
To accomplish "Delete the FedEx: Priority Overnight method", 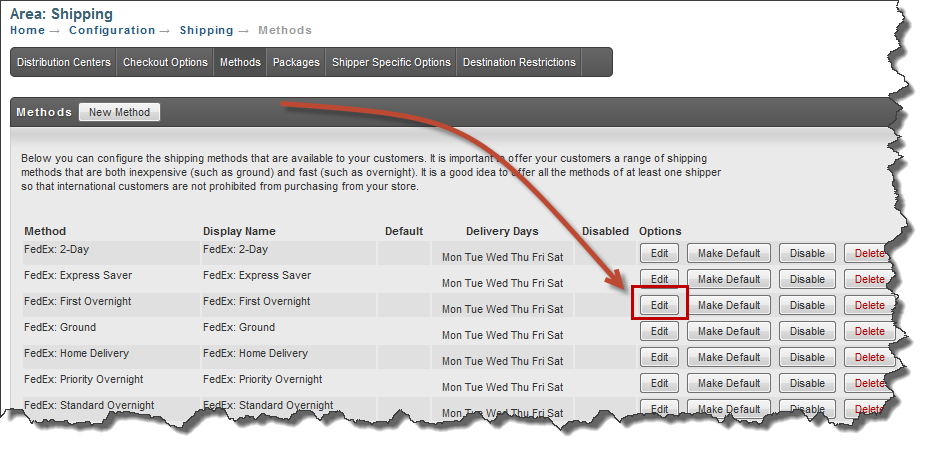I will pyautogui.click(x=869, y=384).
